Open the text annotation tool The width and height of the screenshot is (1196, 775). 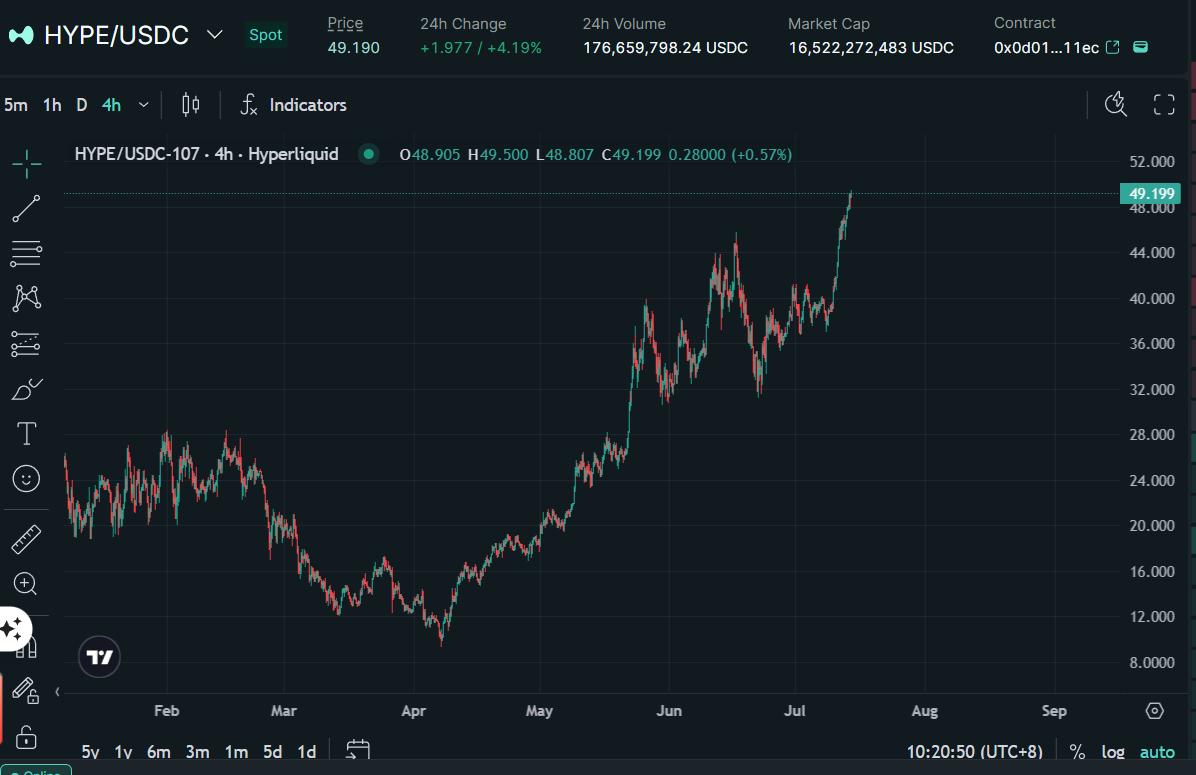pos(25,433)
